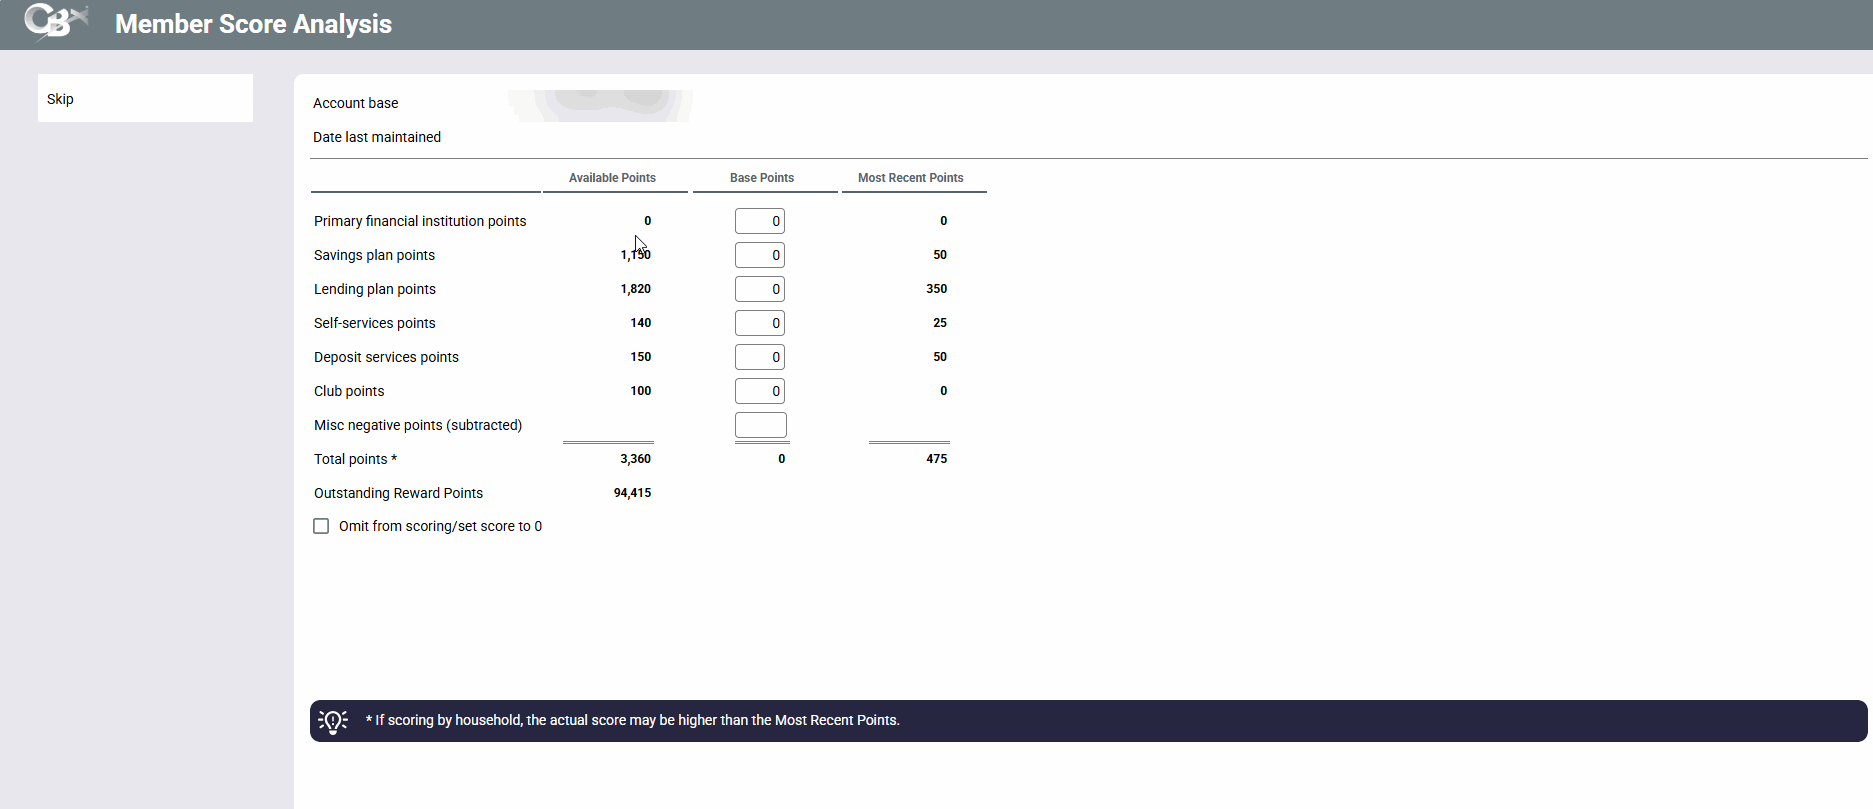Screen dimensions: 1873x809
Task: Select the Base Points column header
Action: (x=761, y=178)
